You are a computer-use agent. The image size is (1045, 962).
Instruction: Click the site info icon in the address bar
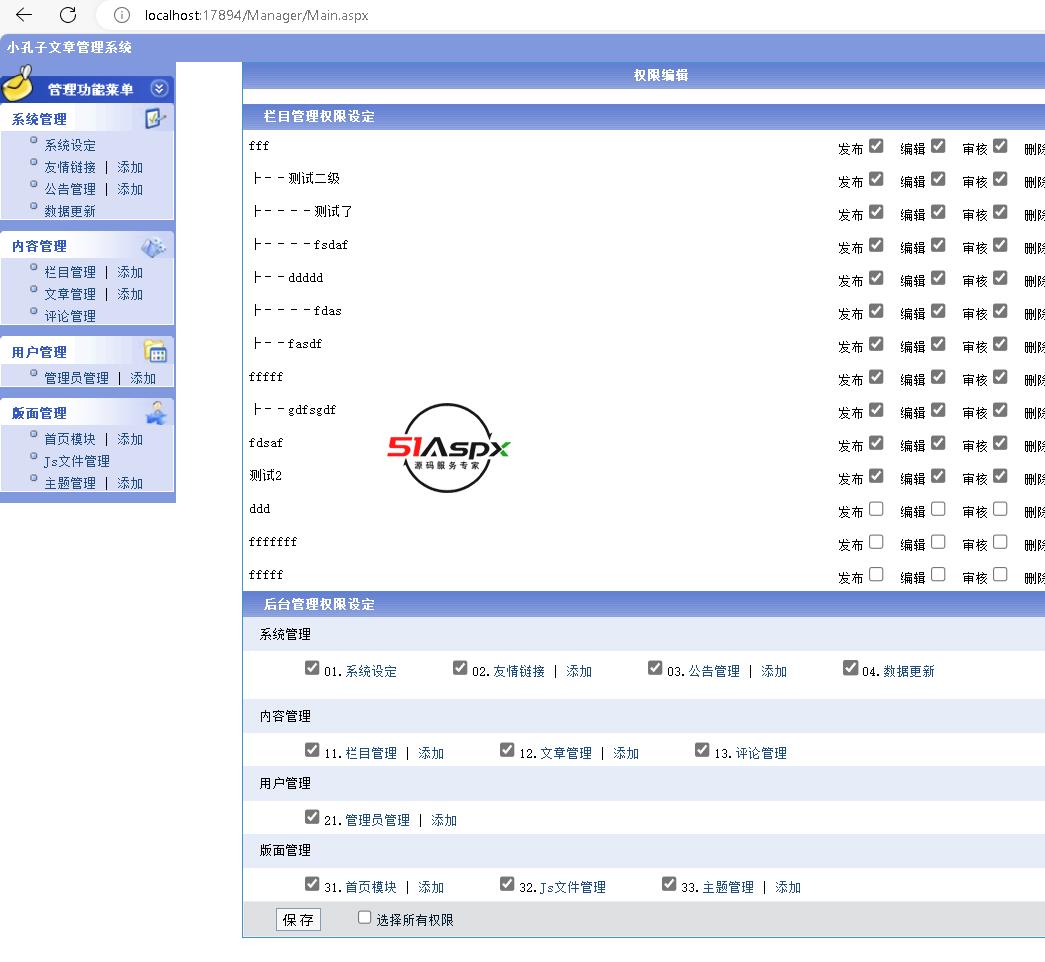[122, 15]
